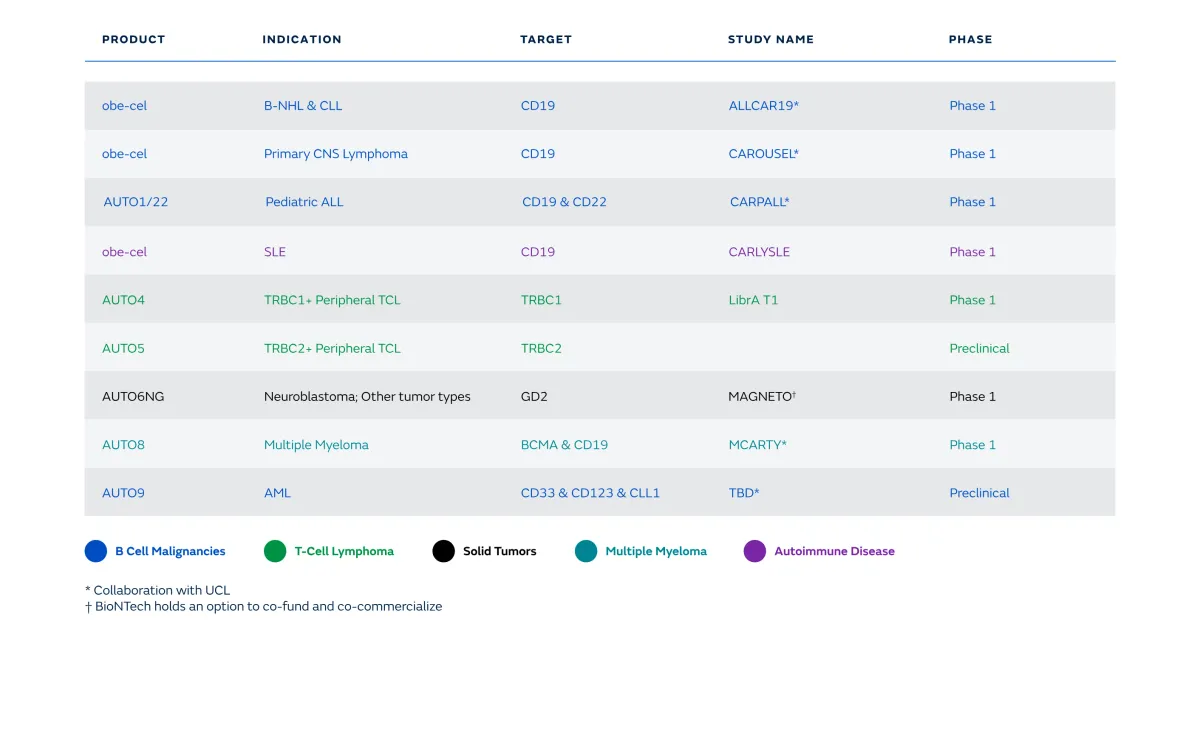The image size is (1200, 755).
Task: Open the CAROUSEL study link
Action: (763, 154)
